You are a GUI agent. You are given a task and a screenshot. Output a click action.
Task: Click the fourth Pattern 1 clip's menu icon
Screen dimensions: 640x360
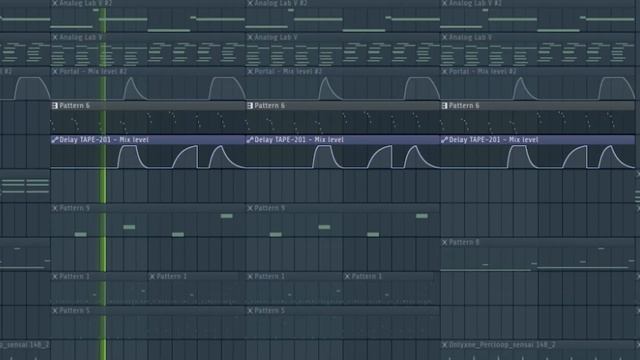tap(347, 276)
